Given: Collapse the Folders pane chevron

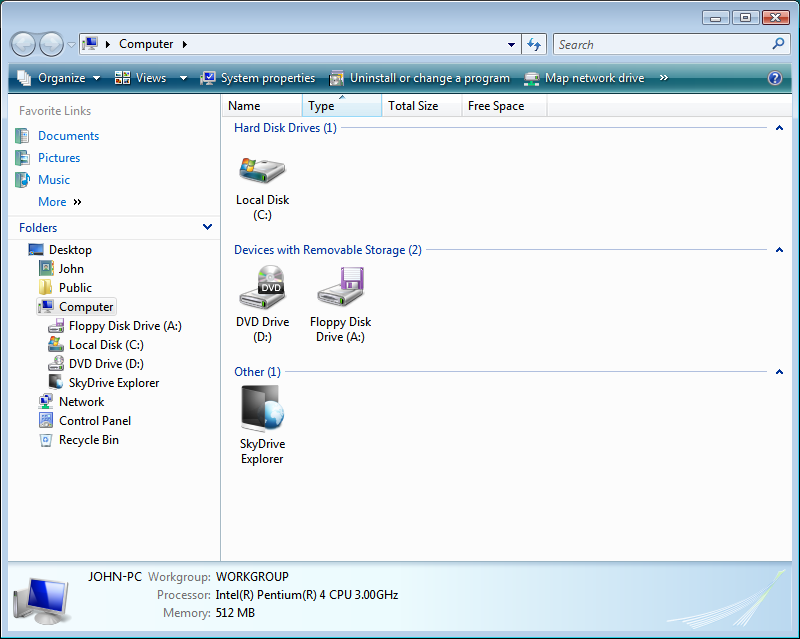Looking at the screenshot, I should point(207,228).
